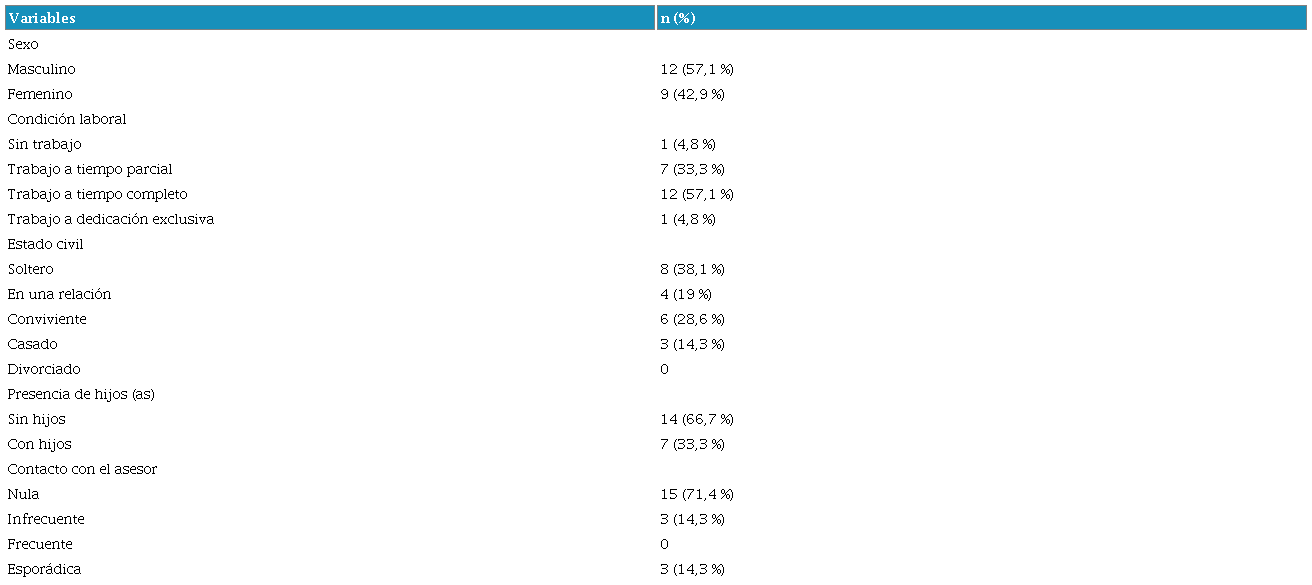Click Trabajo a tiempo parcial label
This screenshot has height=585, width=1312.
click(90, 169)
